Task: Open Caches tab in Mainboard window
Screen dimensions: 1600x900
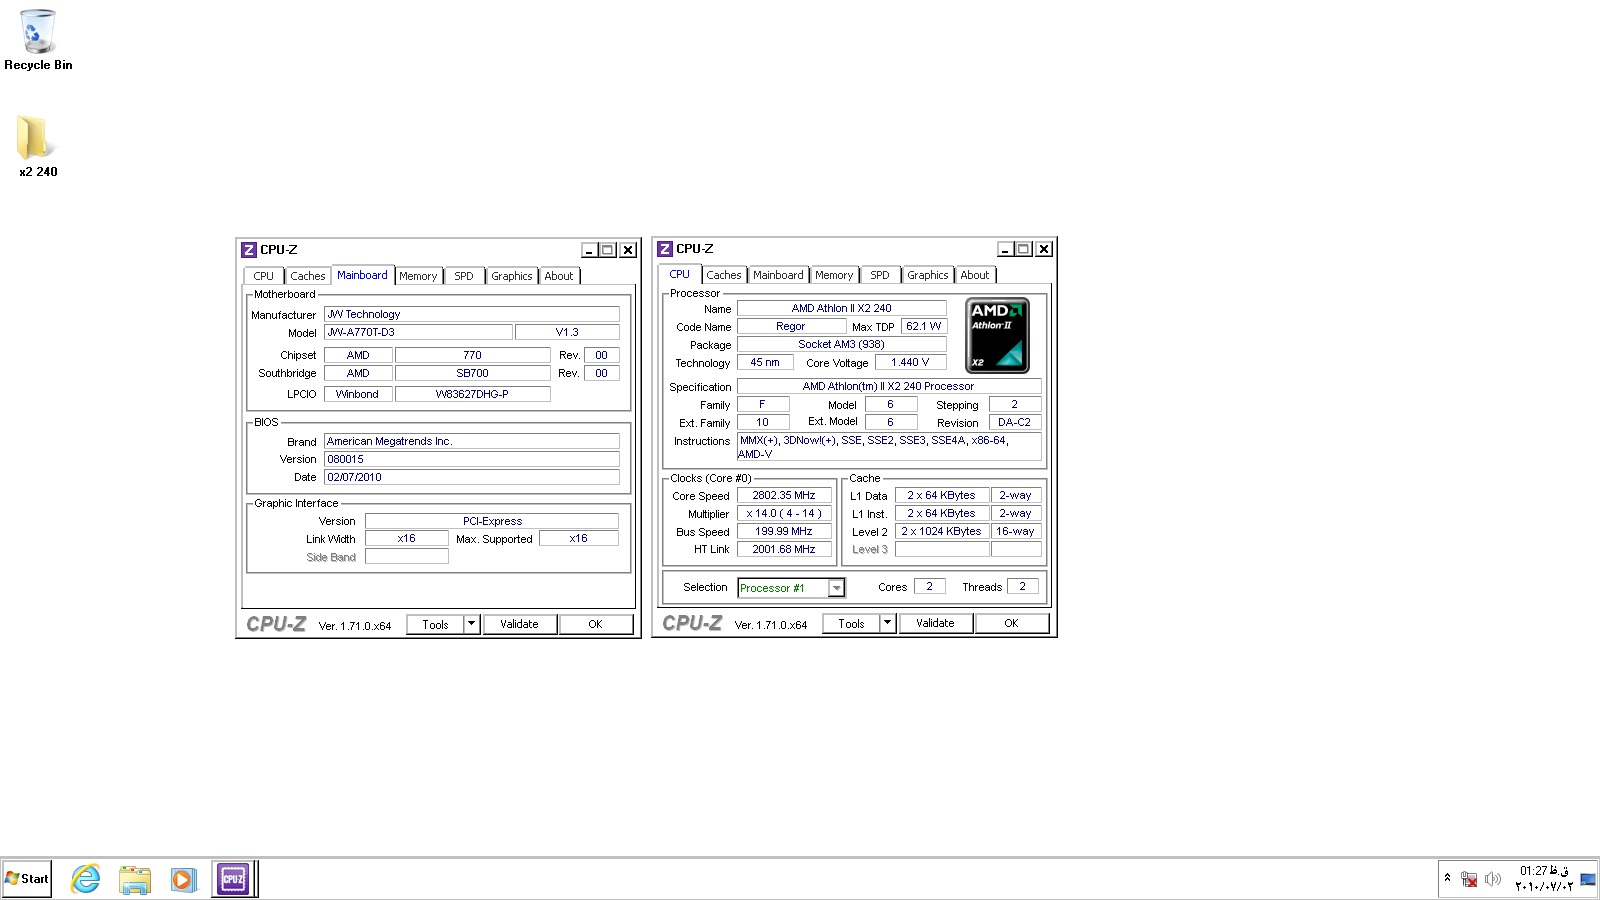Action: click(308, 276)
